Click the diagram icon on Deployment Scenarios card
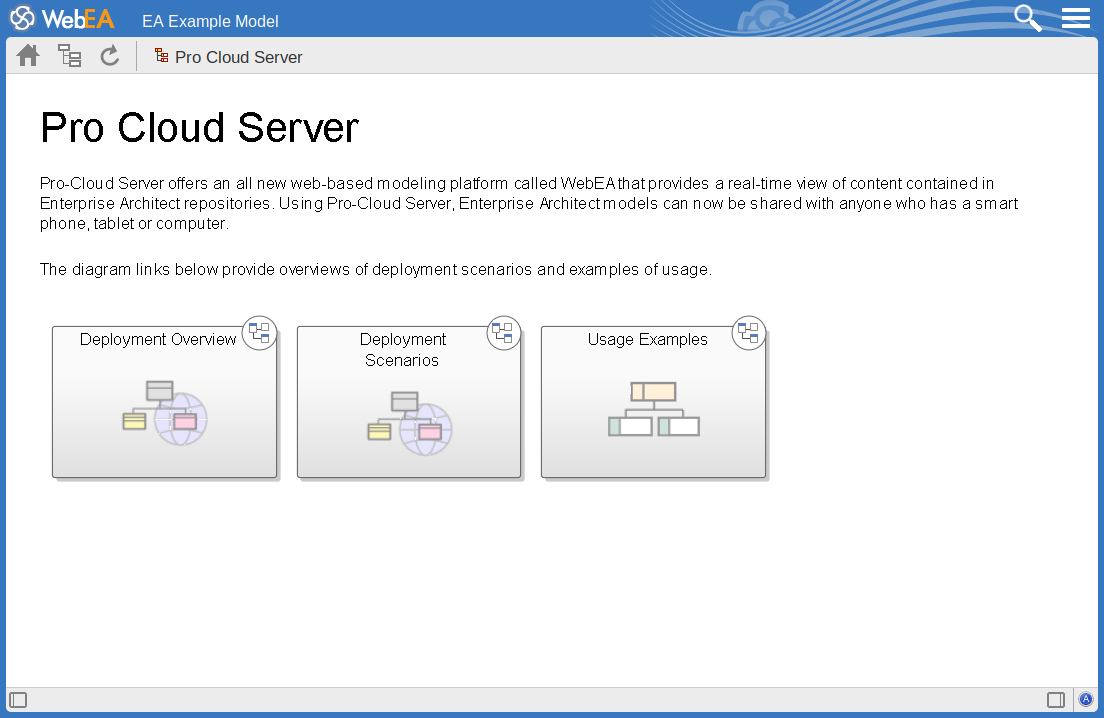 pos(503,333)
